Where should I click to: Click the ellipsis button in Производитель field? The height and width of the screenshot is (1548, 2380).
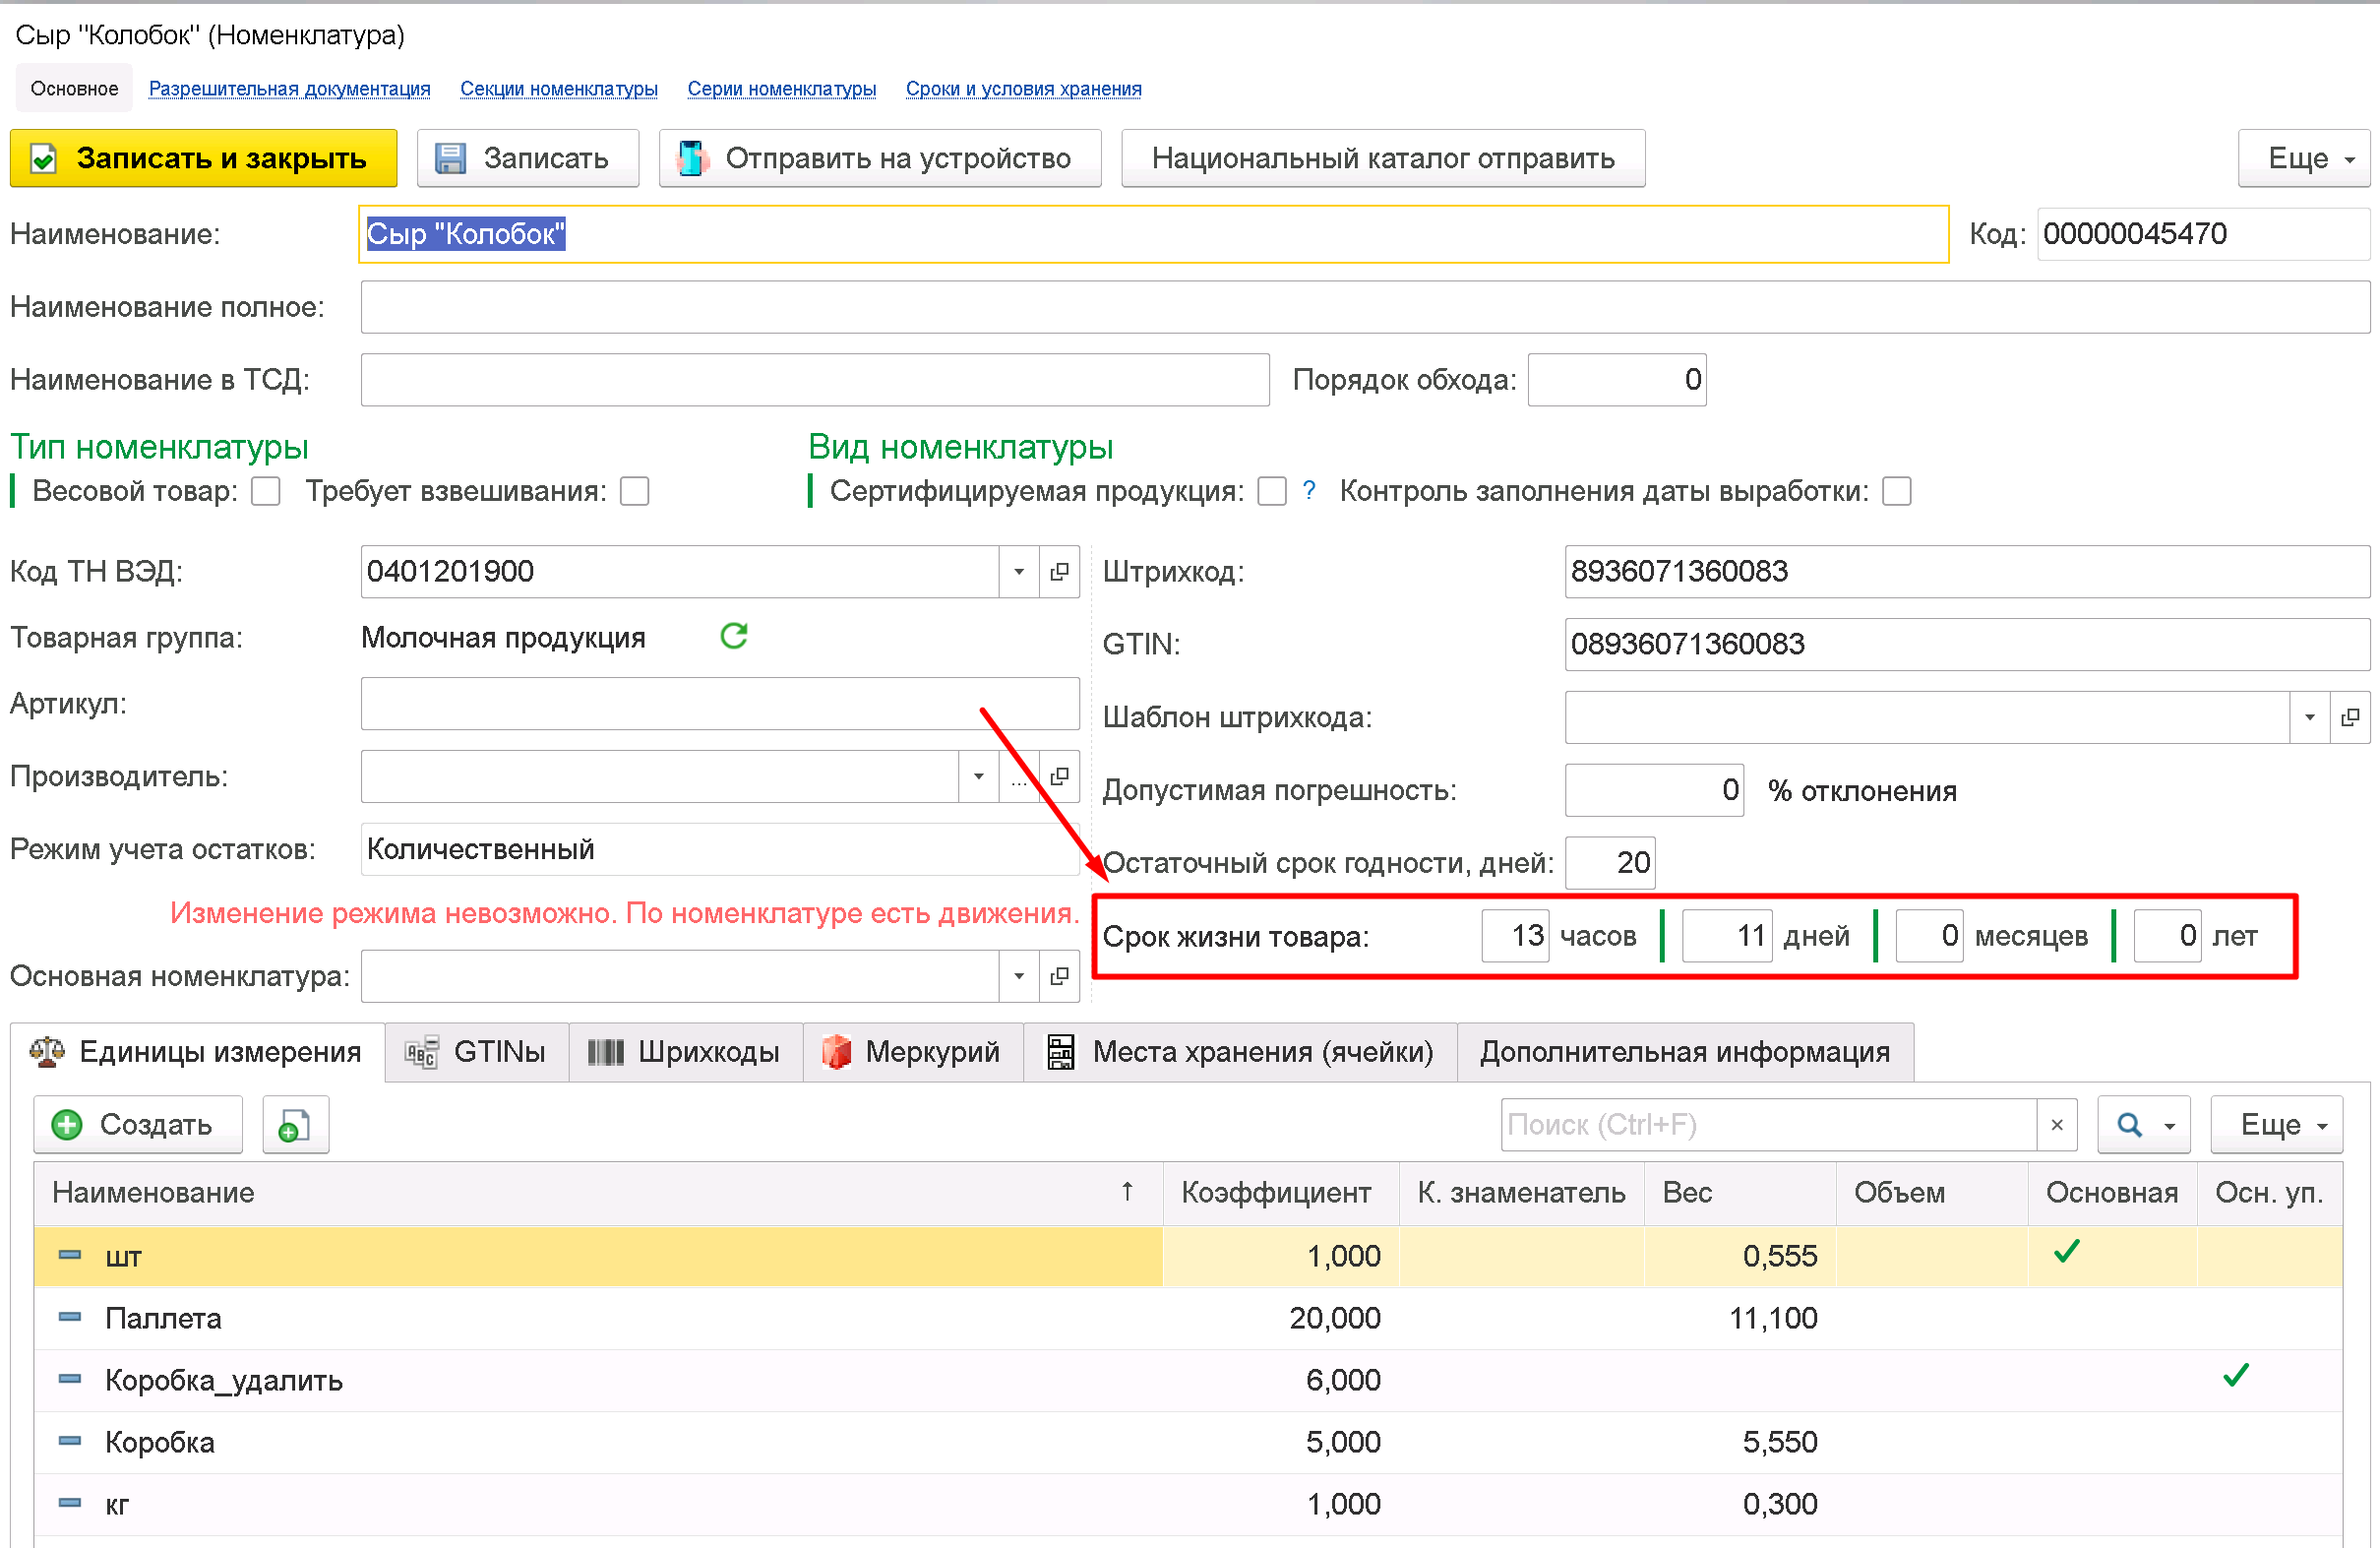[1019, 776]
